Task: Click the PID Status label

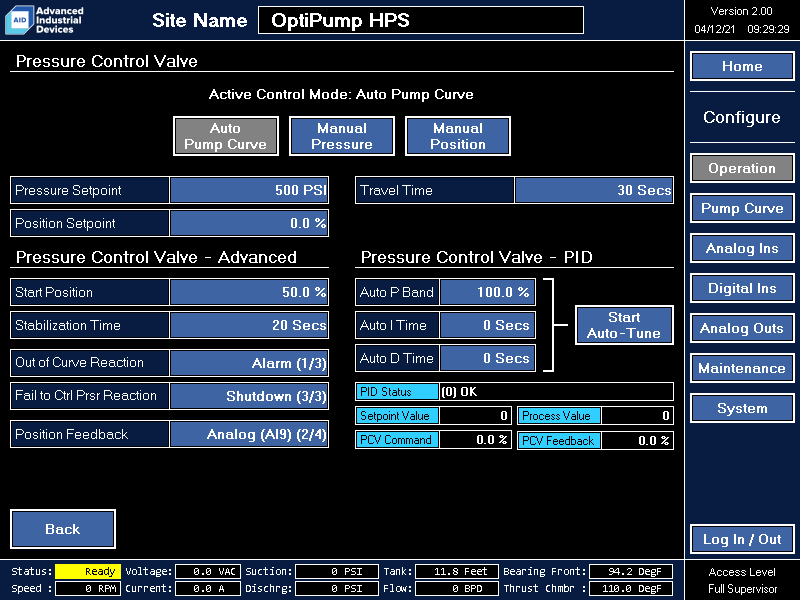Action: coord(397,392)
